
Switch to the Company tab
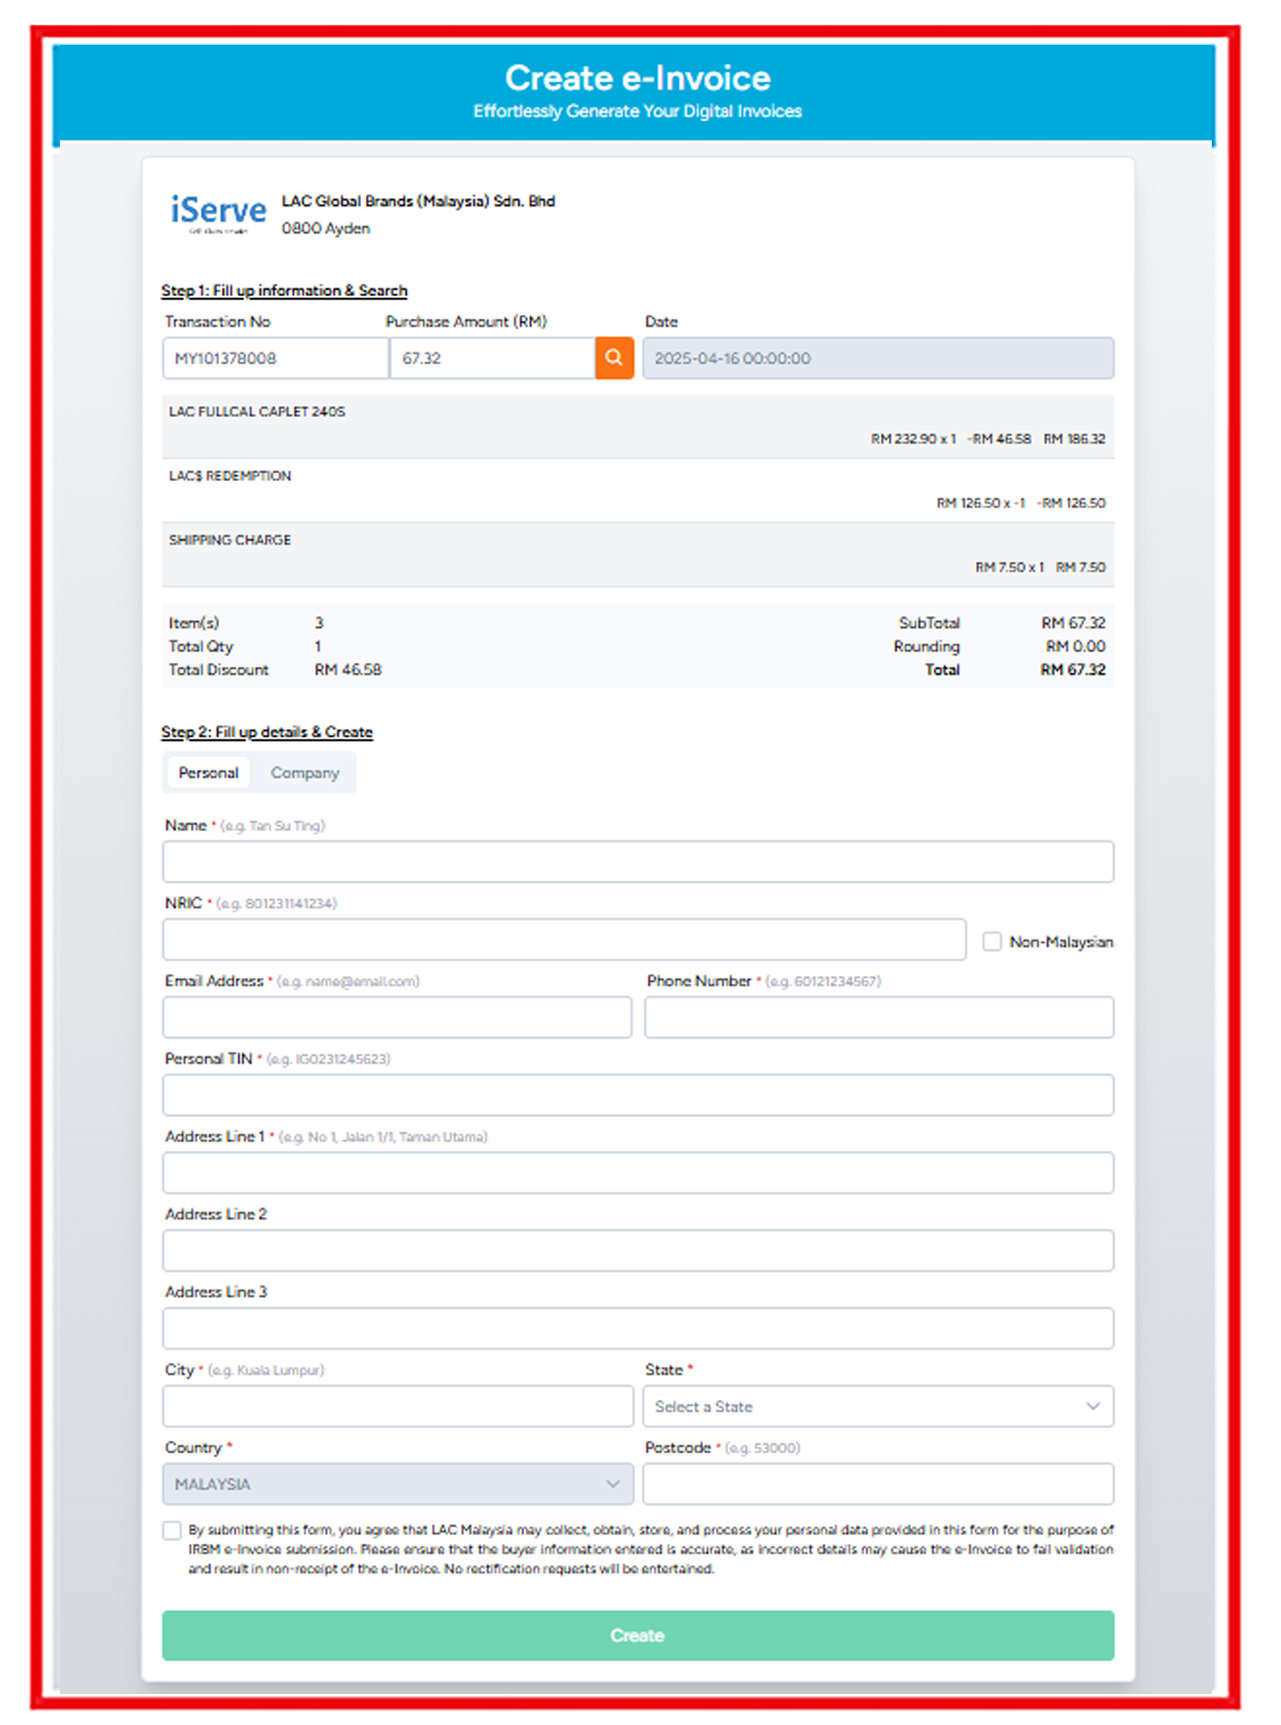(304, 773)
